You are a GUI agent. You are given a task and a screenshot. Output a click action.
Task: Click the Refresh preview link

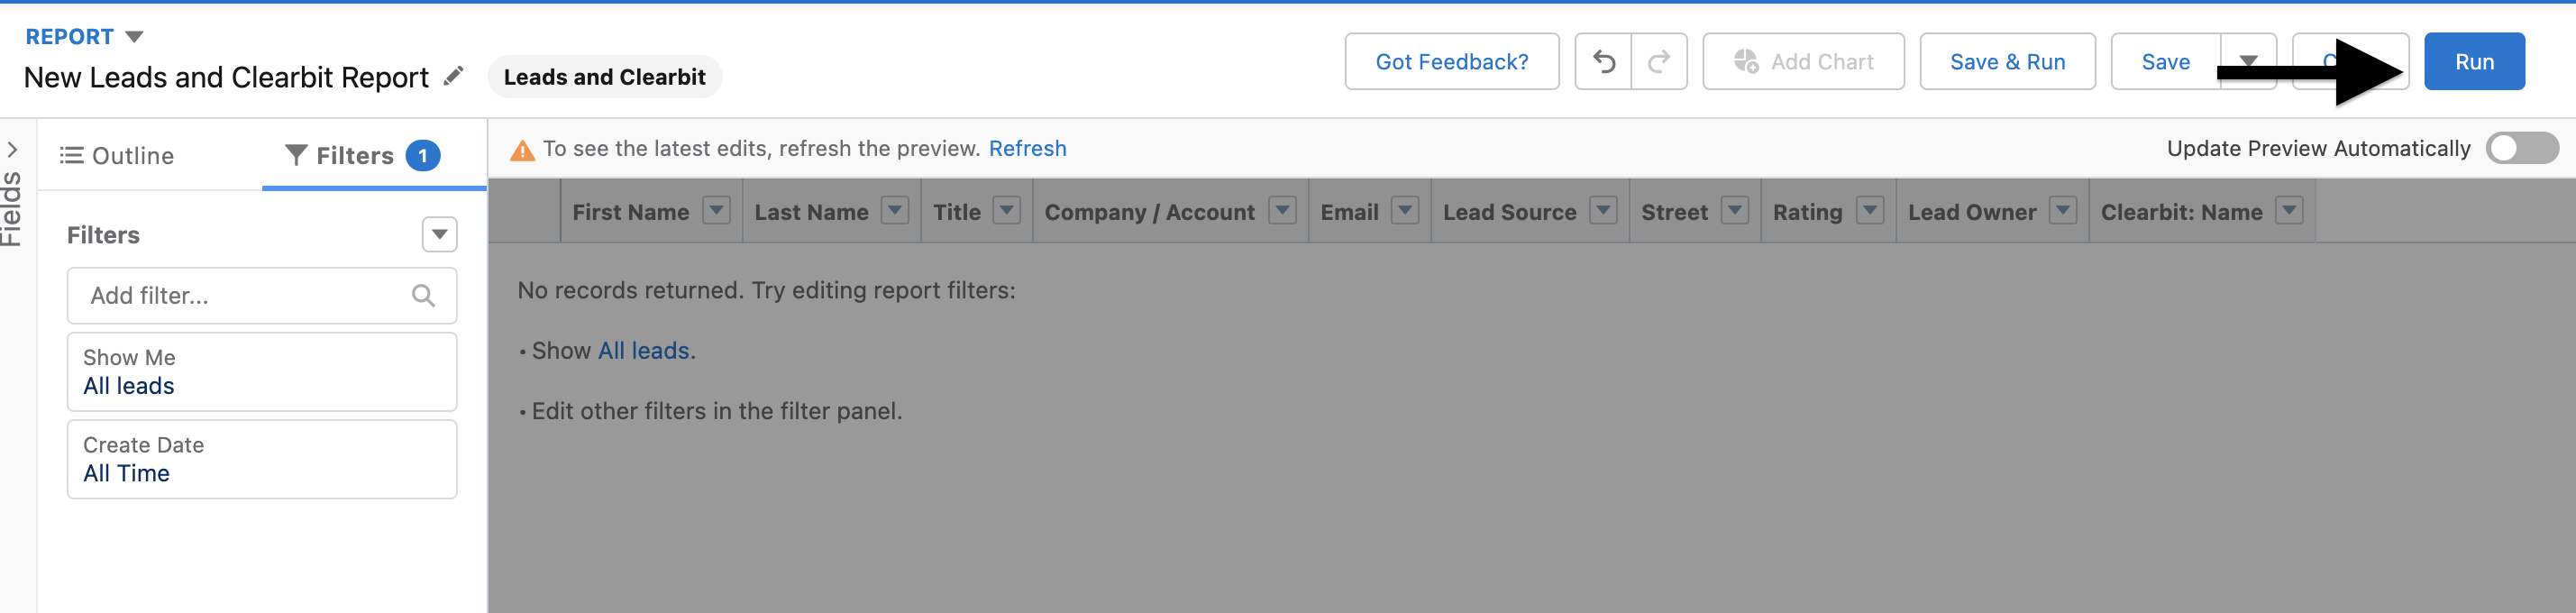[1027, 149]
